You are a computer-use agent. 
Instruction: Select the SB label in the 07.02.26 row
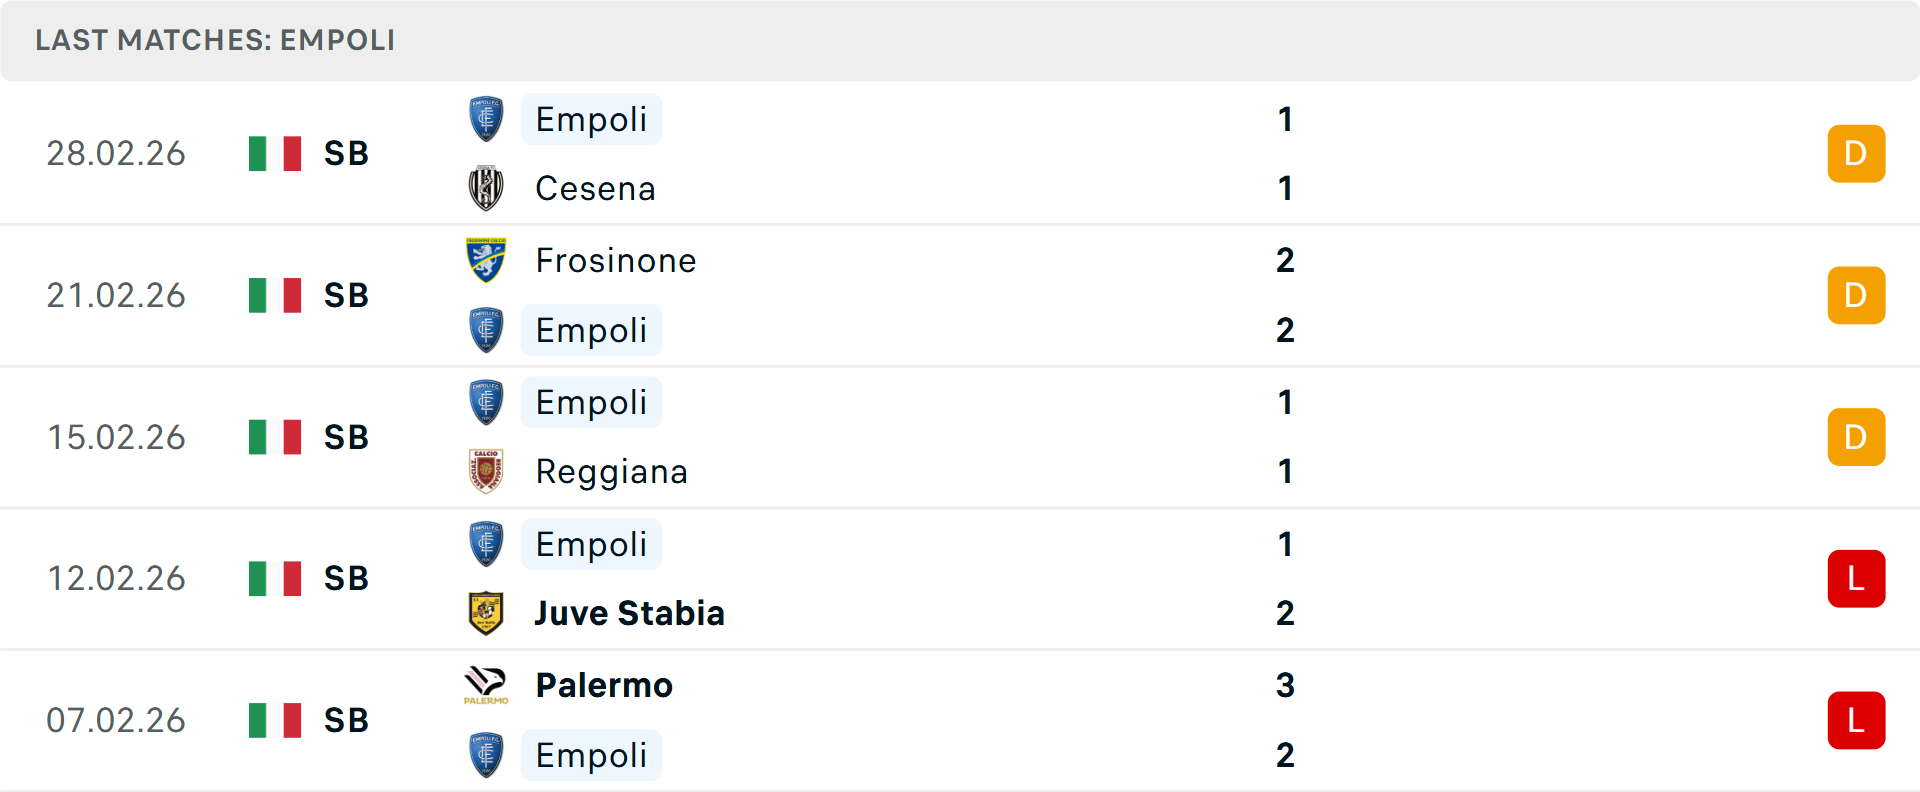point(345,720)
